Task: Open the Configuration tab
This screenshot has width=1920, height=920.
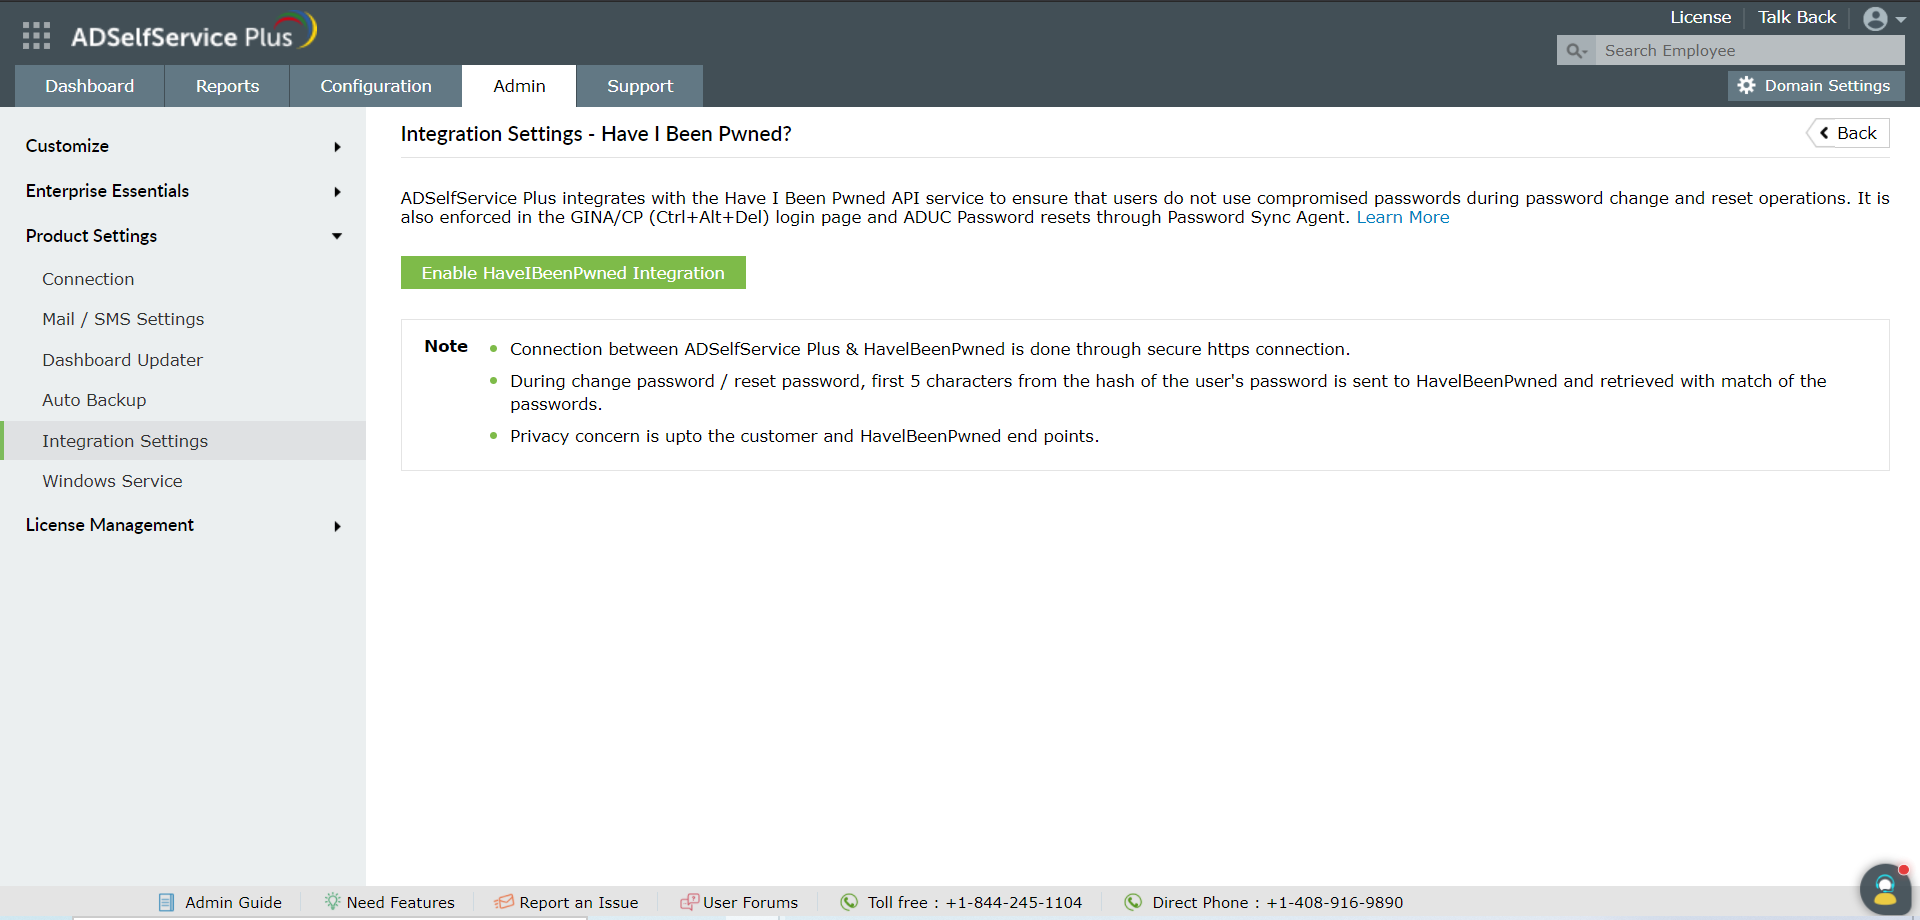Action: pos(376,86)
